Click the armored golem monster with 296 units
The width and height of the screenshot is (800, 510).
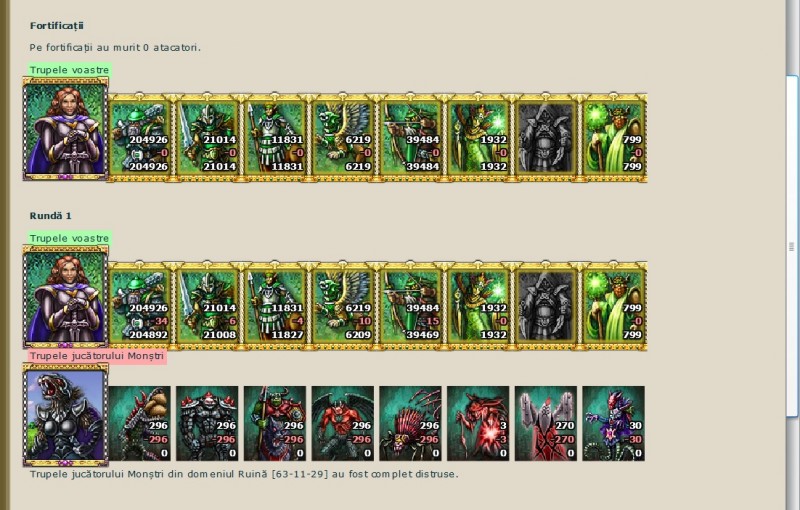(207, 423)
